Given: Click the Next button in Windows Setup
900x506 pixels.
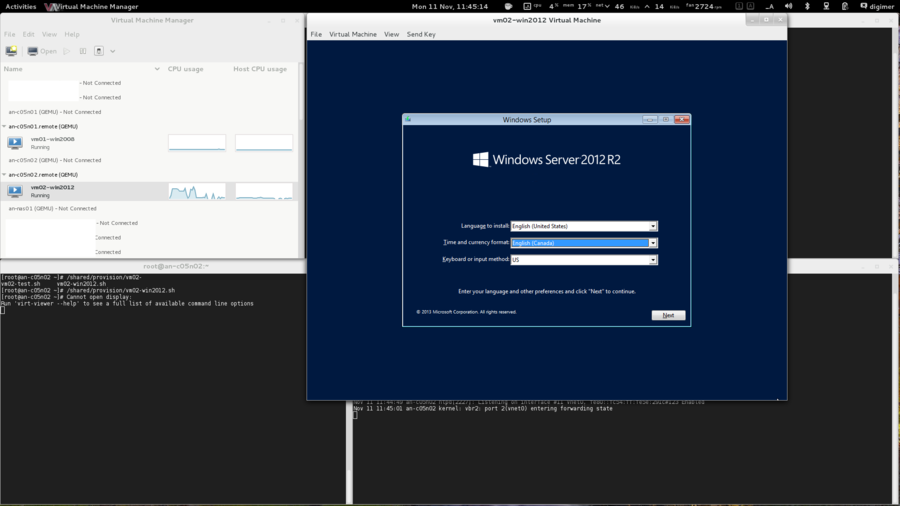Looking at the screenshot, I should pyautogui.click(x=668, y=315).
